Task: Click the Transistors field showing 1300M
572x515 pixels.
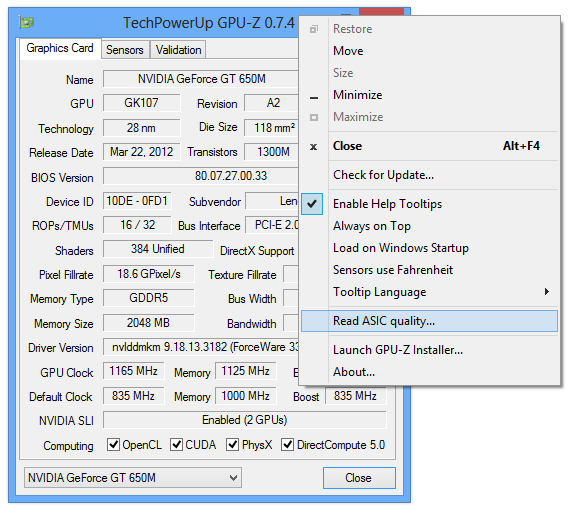Action: coord(272,152)
